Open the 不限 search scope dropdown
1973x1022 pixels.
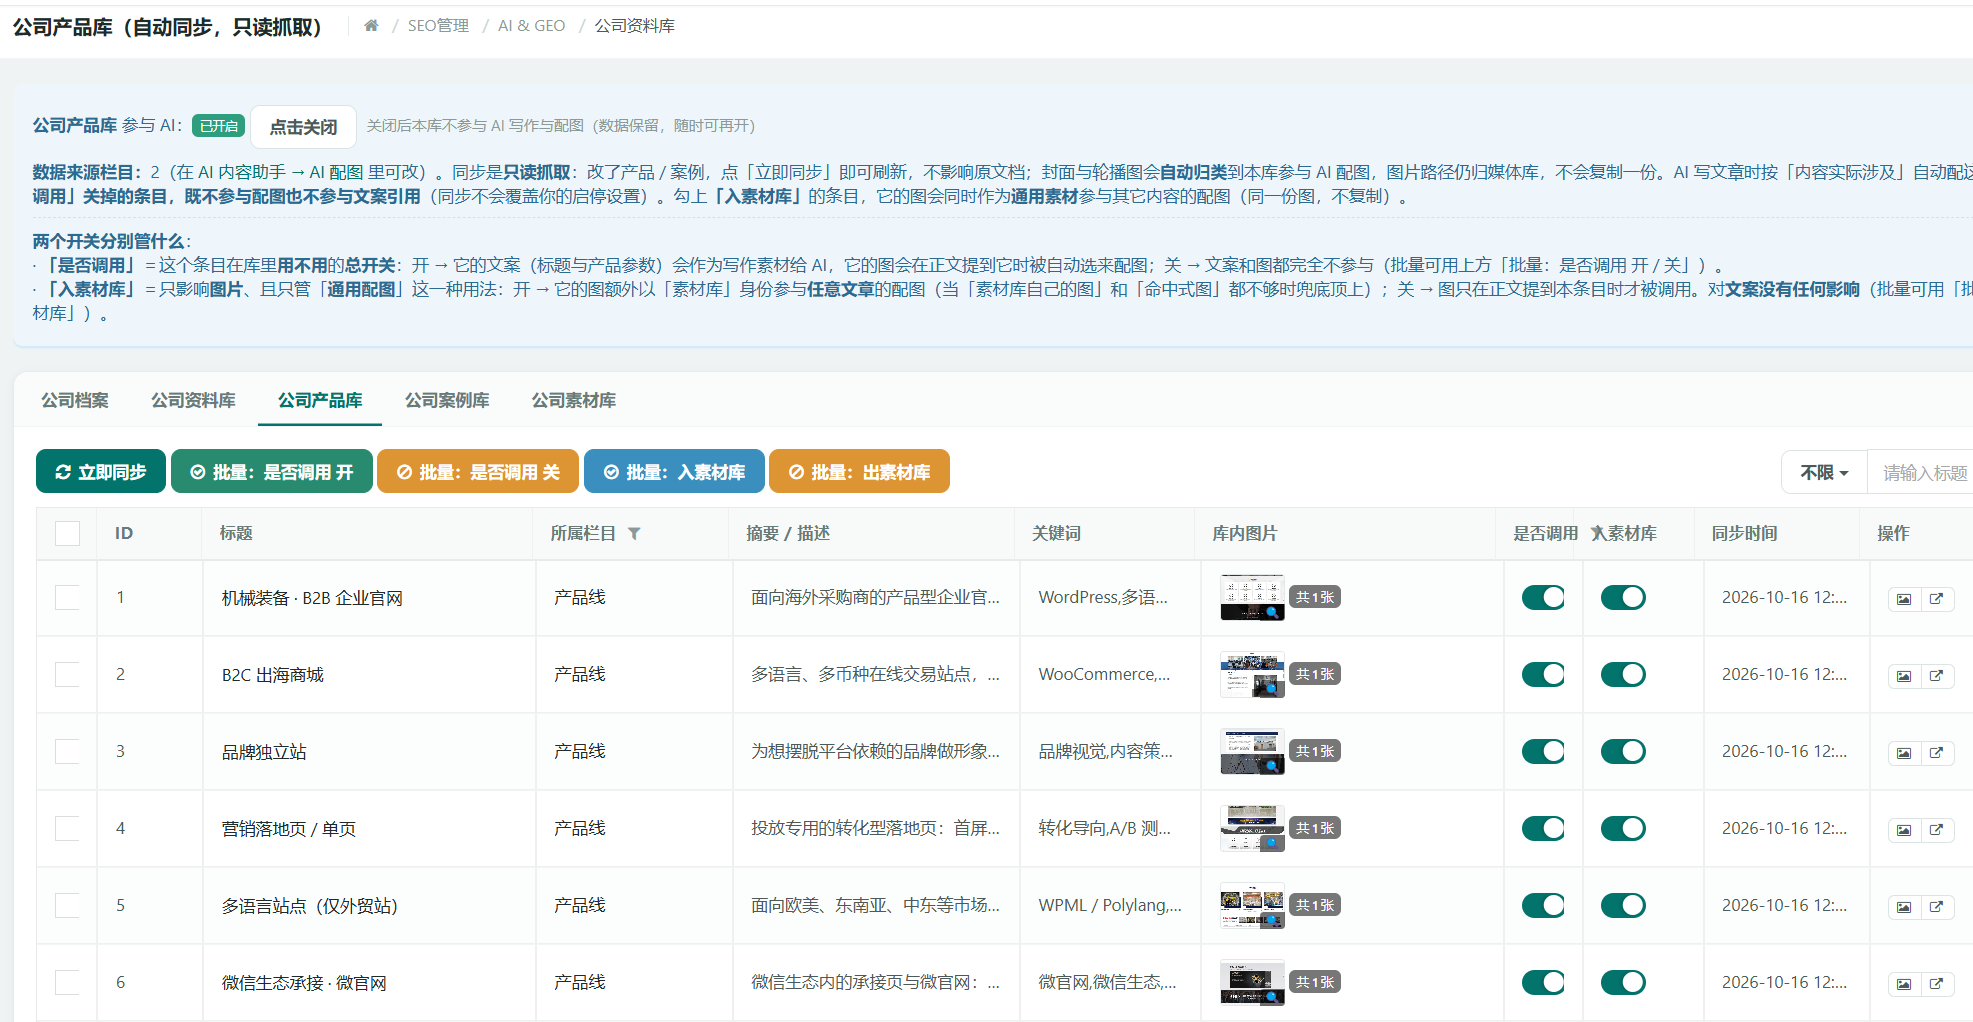(1824, 472)
